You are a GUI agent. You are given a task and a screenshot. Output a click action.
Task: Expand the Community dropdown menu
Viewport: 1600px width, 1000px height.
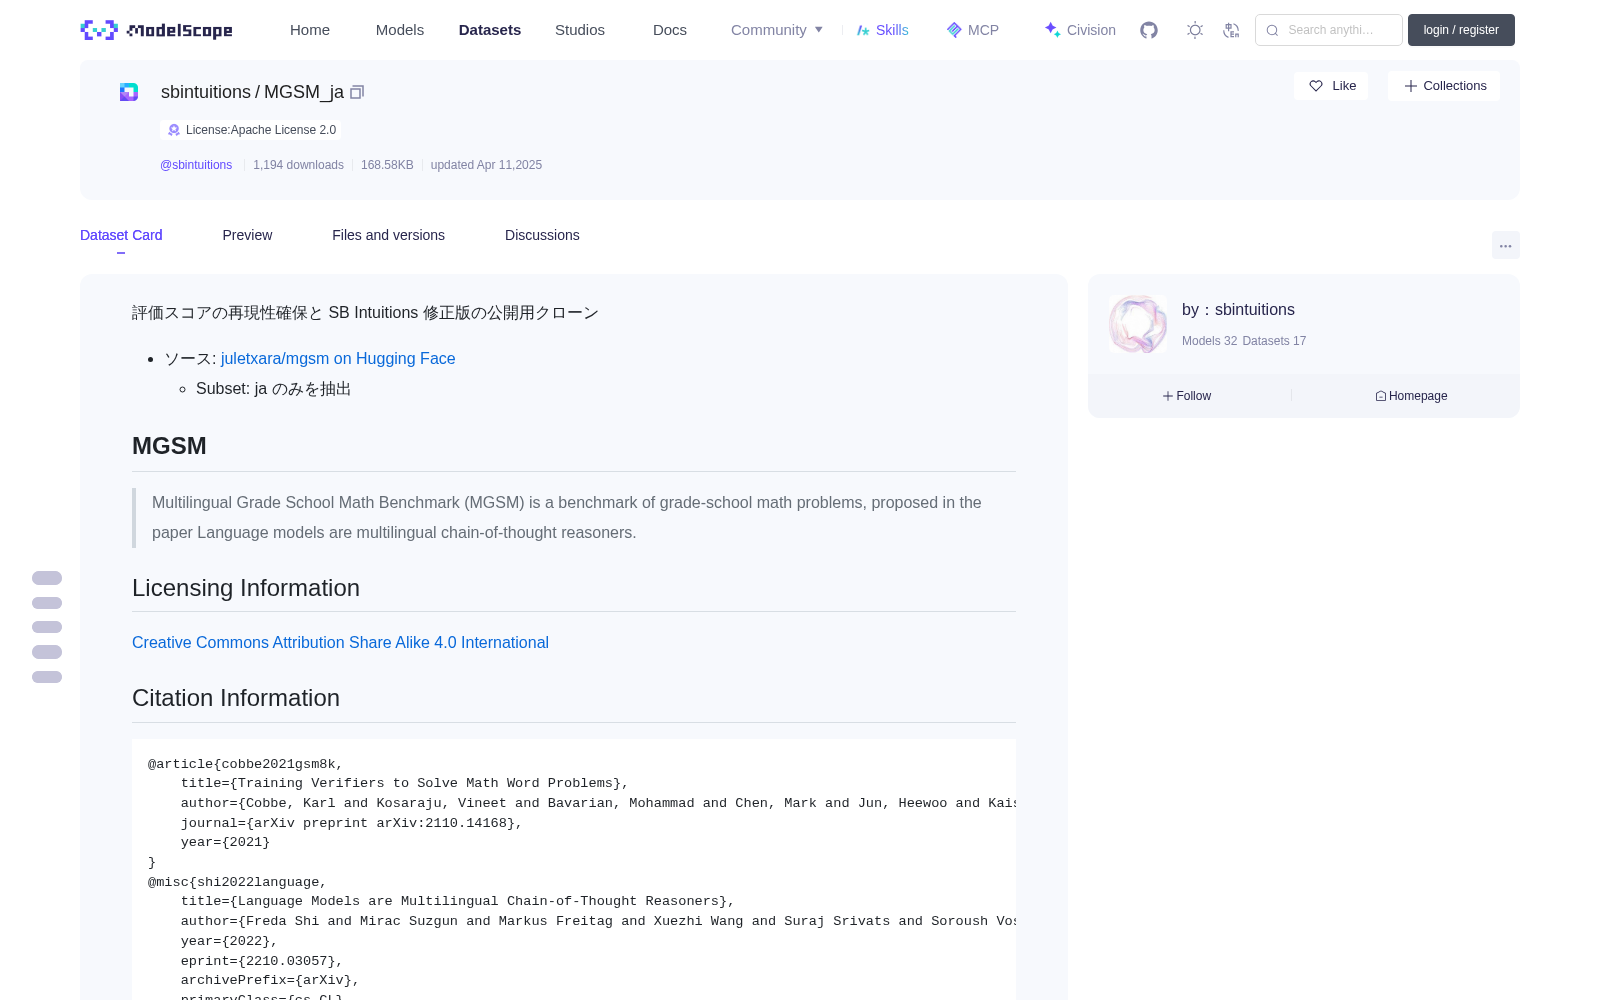777,30
